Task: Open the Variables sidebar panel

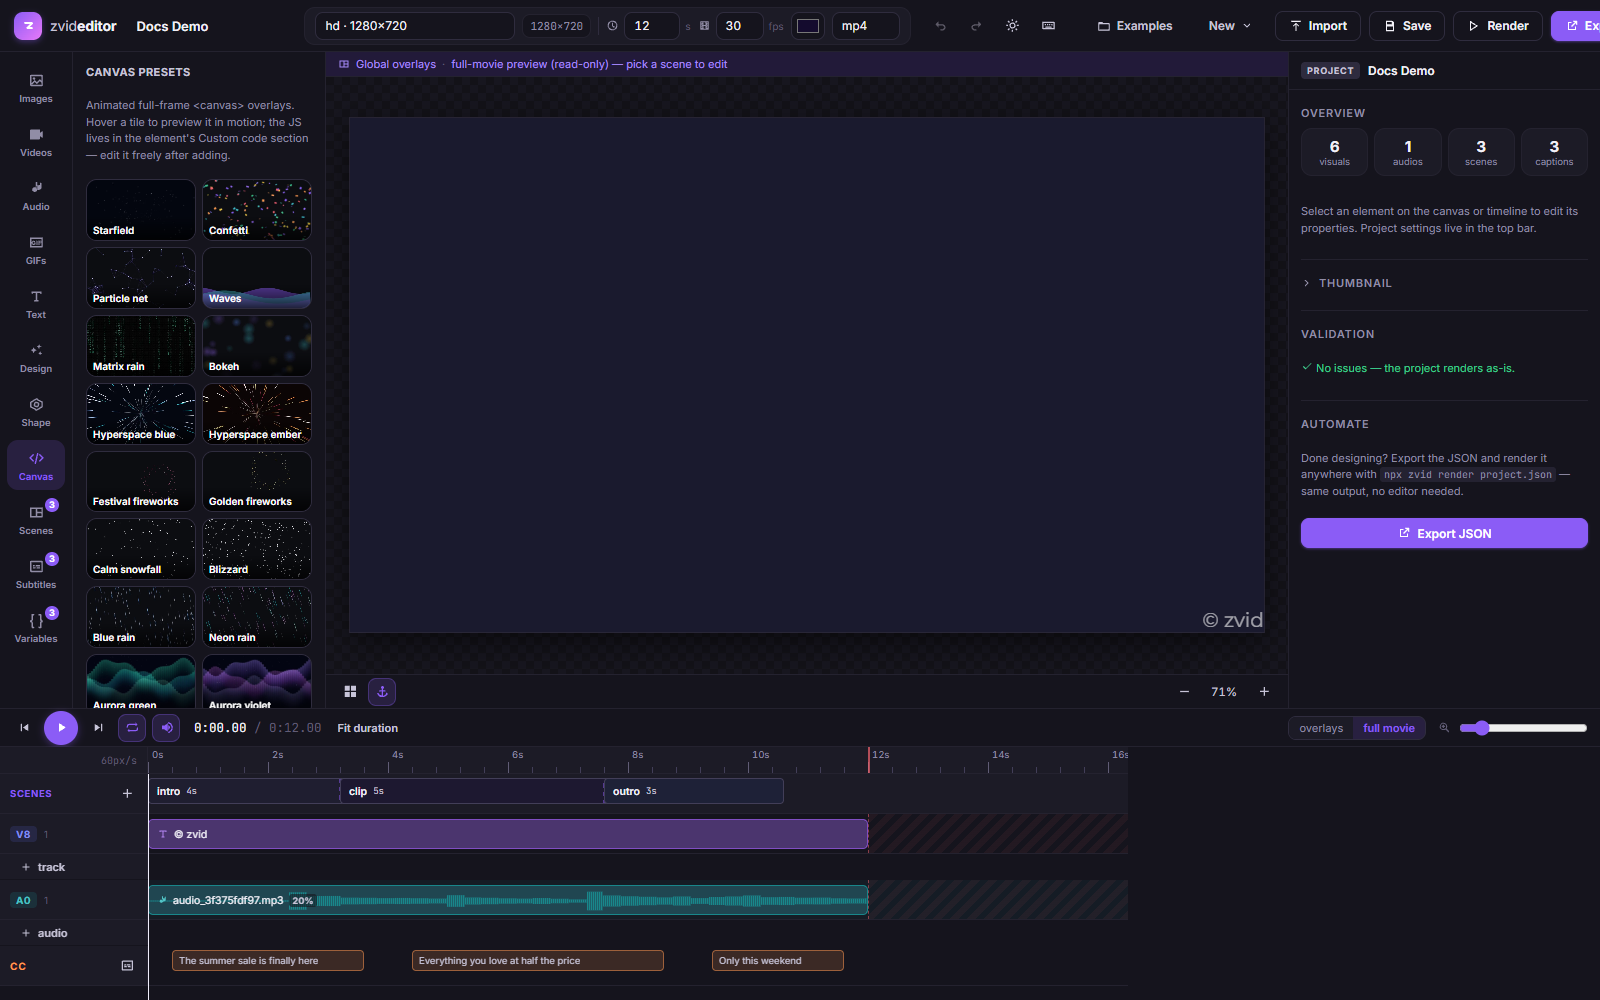Action: [x=36, y=628]
